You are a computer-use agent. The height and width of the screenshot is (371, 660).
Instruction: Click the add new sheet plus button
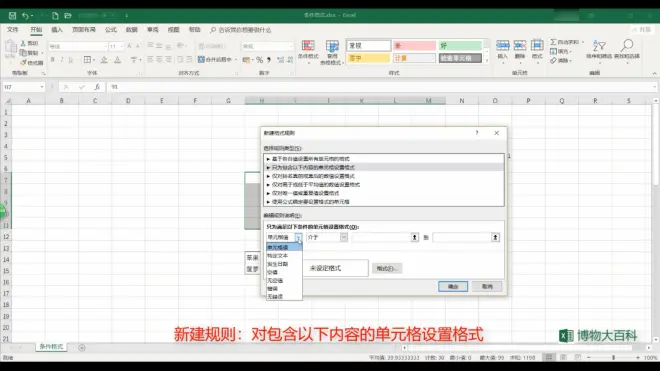82,347
